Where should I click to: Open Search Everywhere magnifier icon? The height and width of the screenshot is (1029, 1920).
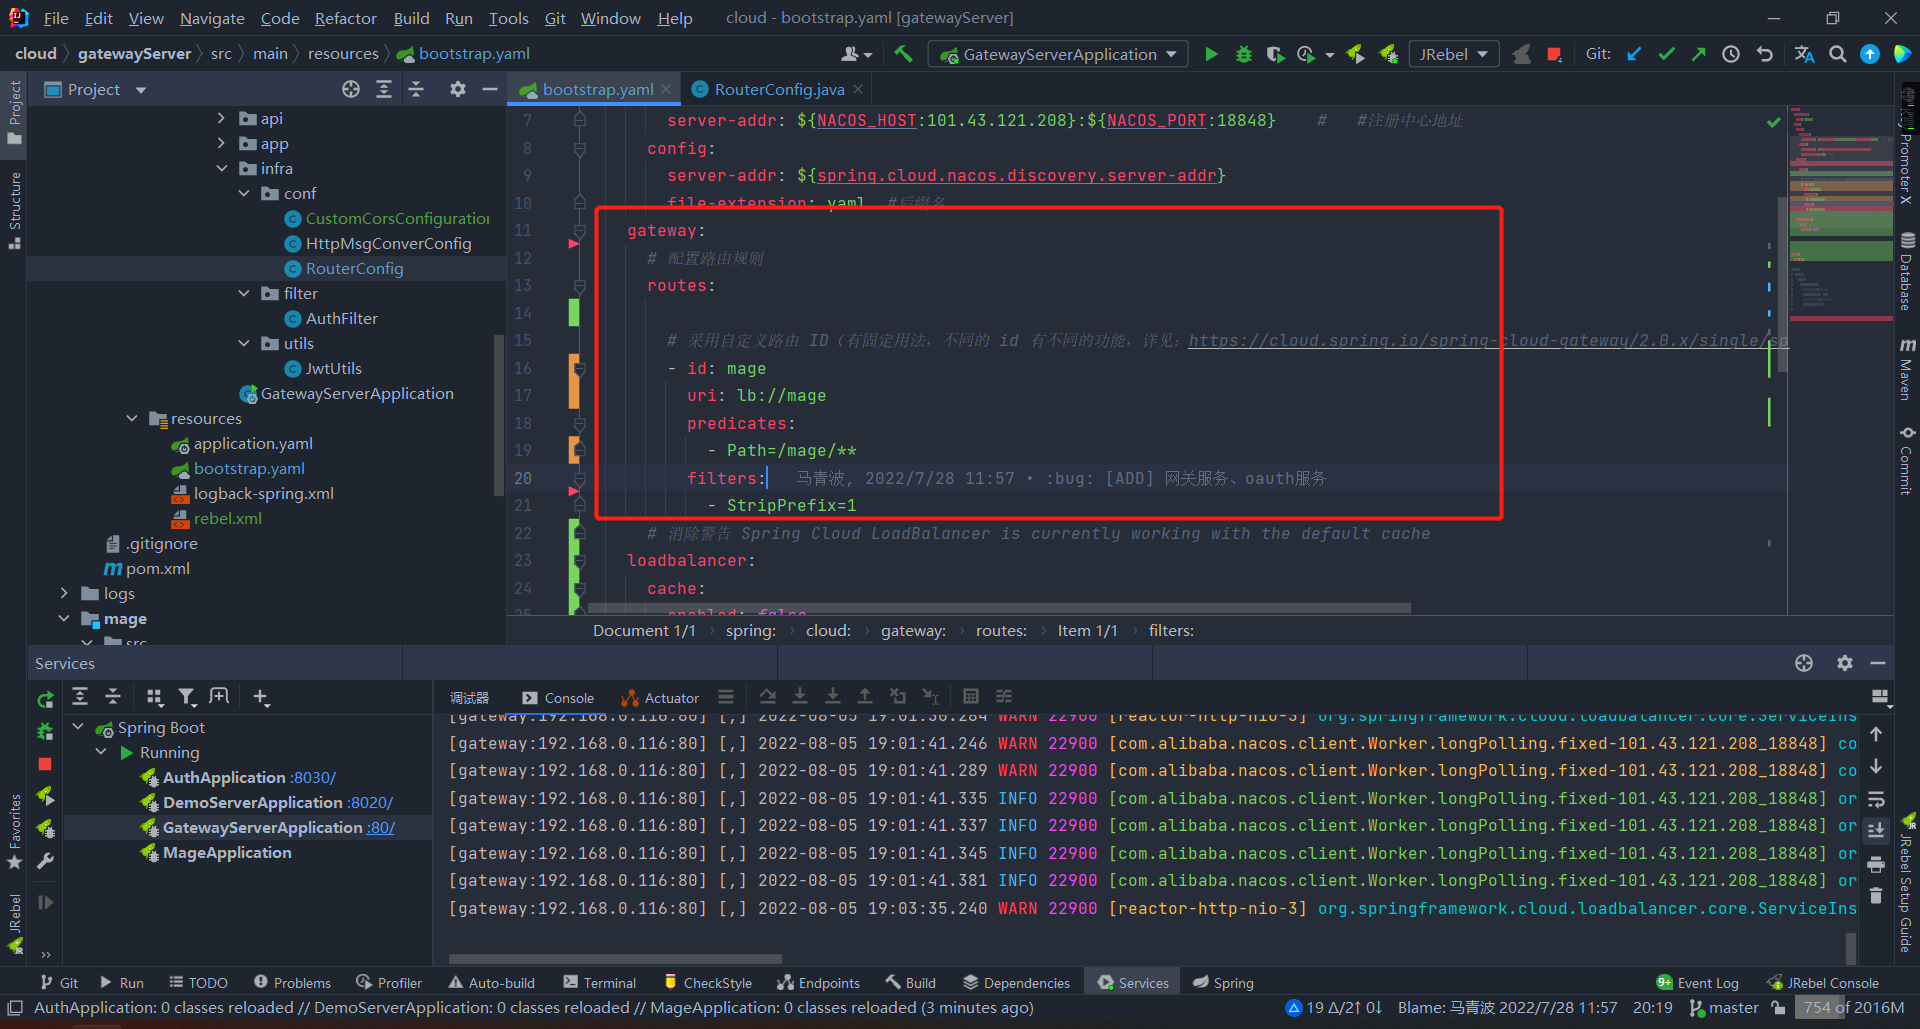click(x=1837, y=54)
